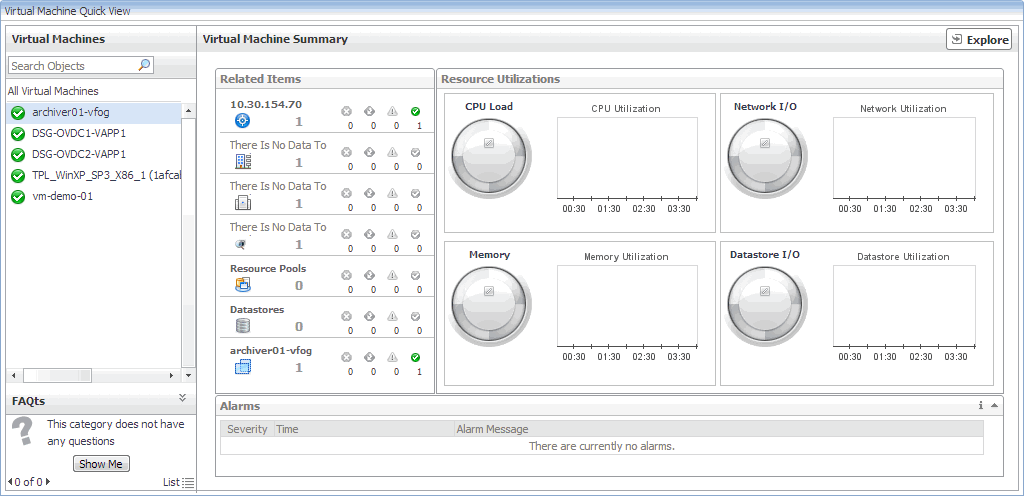Sort alarms by Time column header
1024x496 pixels.
point(364,429)
